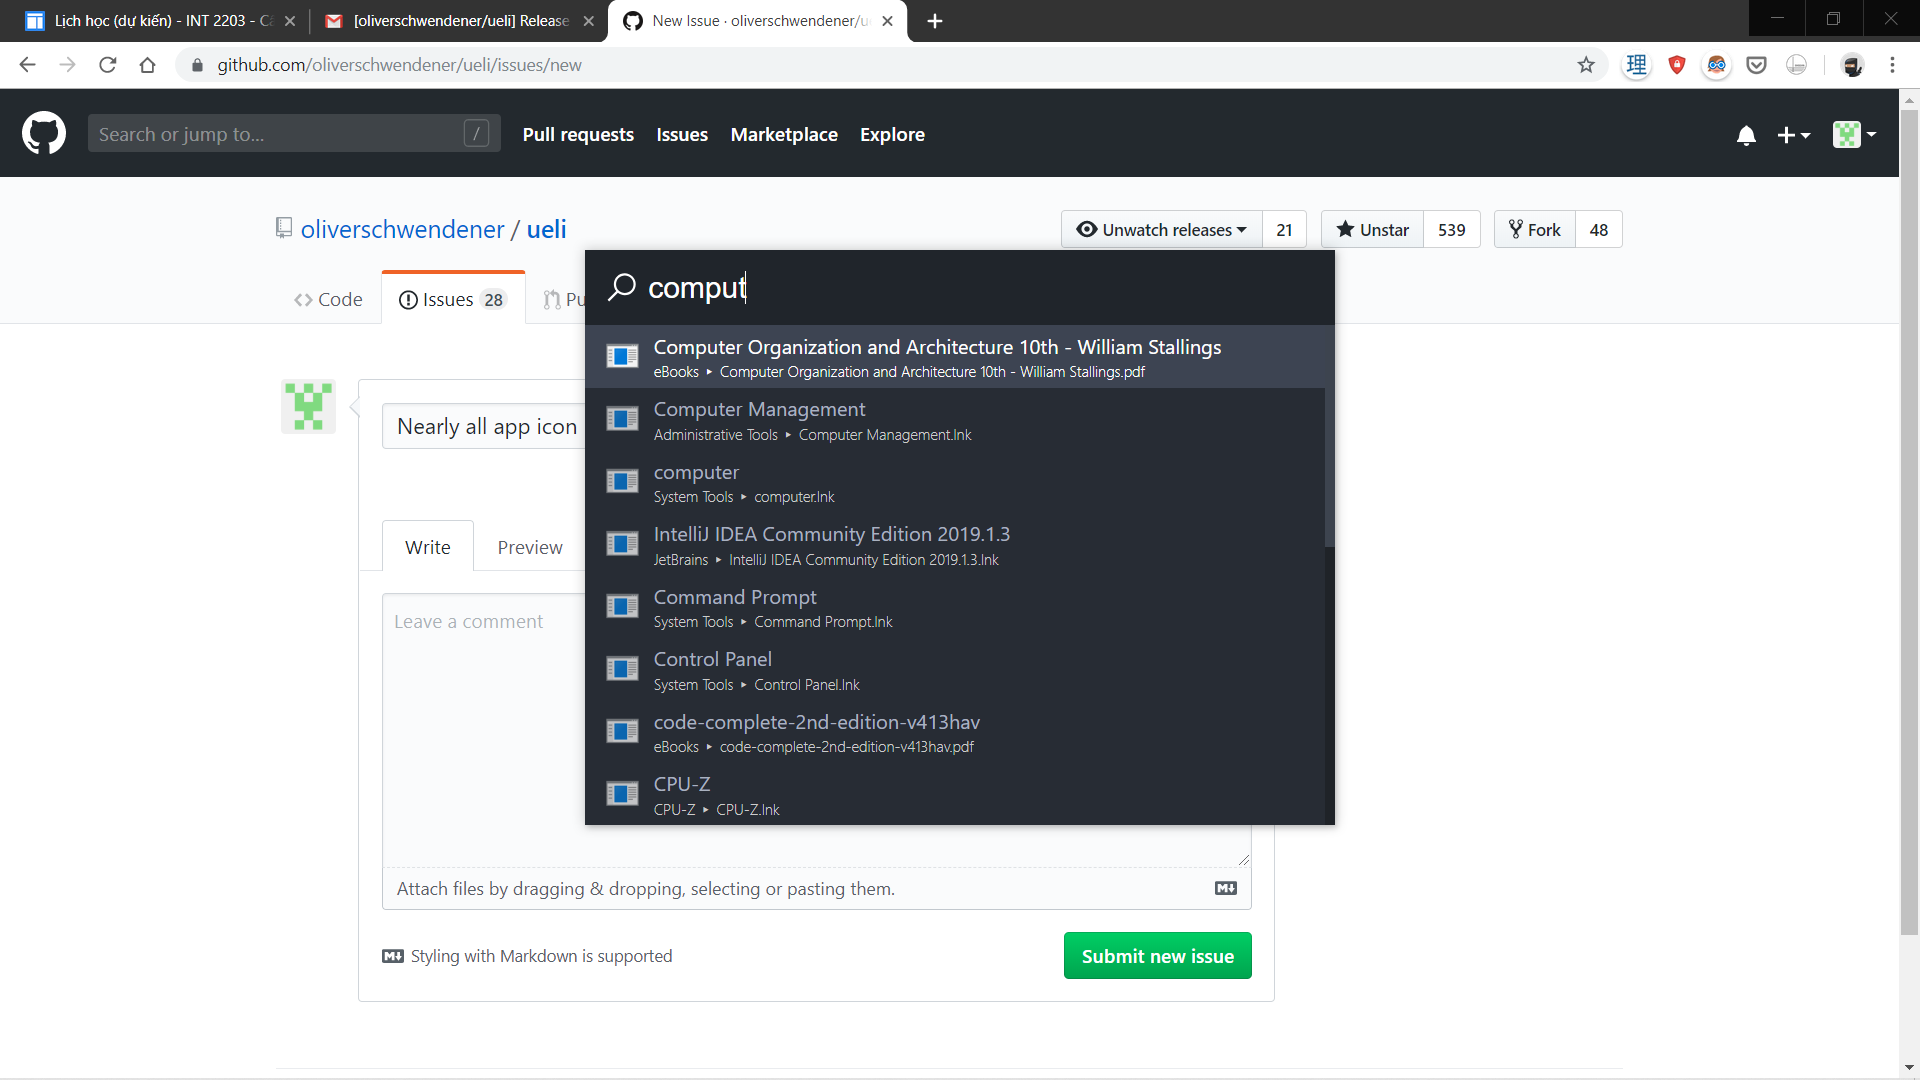Click the Leave a comment textarea
The height and width of the screenshot is (1080, 1920).
pyautogui.click(x=484, y=730)
